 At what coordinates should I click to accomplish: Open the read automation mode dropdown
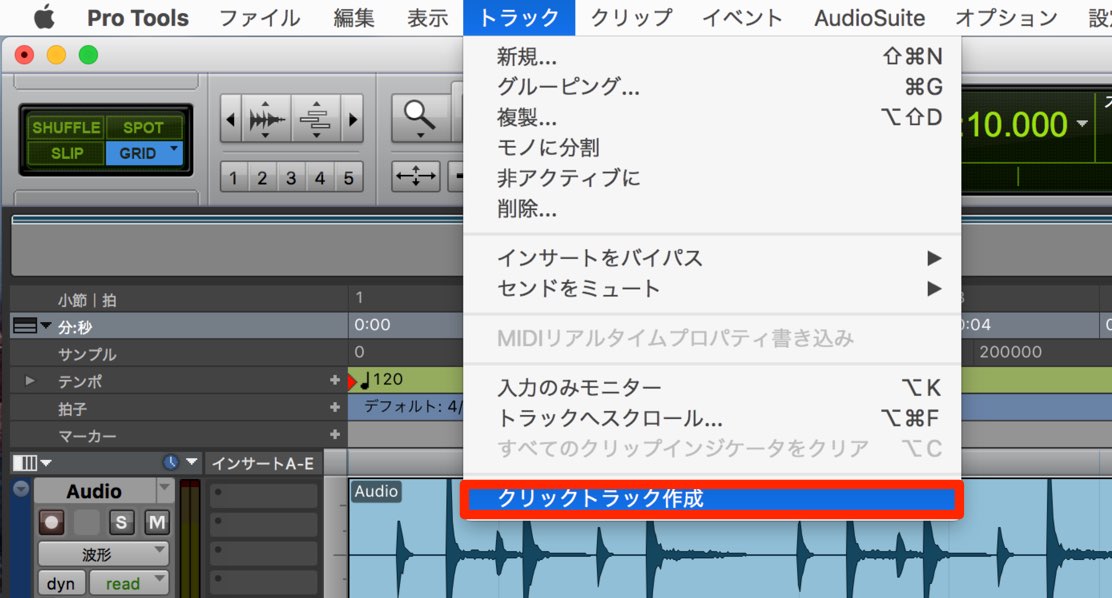click(130, 583)
